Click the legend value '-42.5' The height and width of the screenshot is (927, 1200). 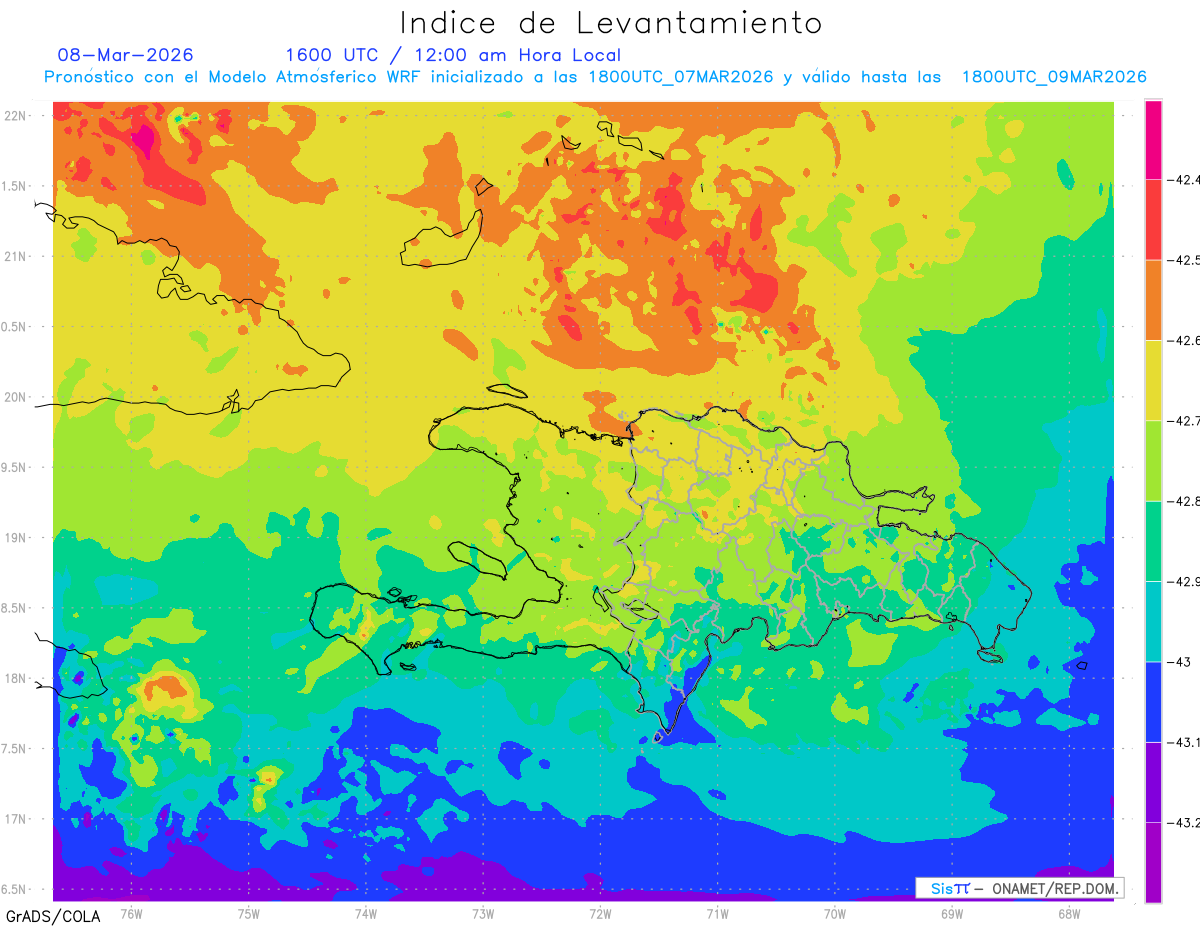pyautogui.click(x=1184, y=260)
